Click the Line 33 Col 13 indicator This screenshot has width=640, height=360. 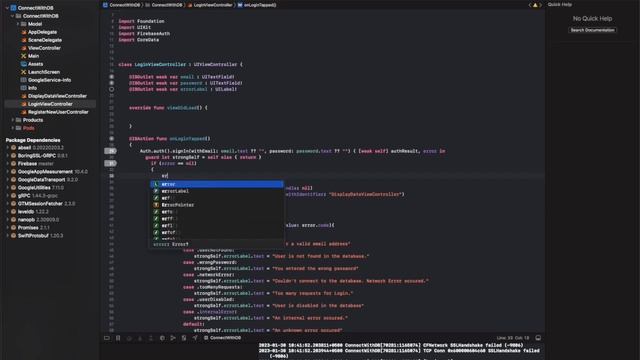pyautogui.click(x=513, y=338)
